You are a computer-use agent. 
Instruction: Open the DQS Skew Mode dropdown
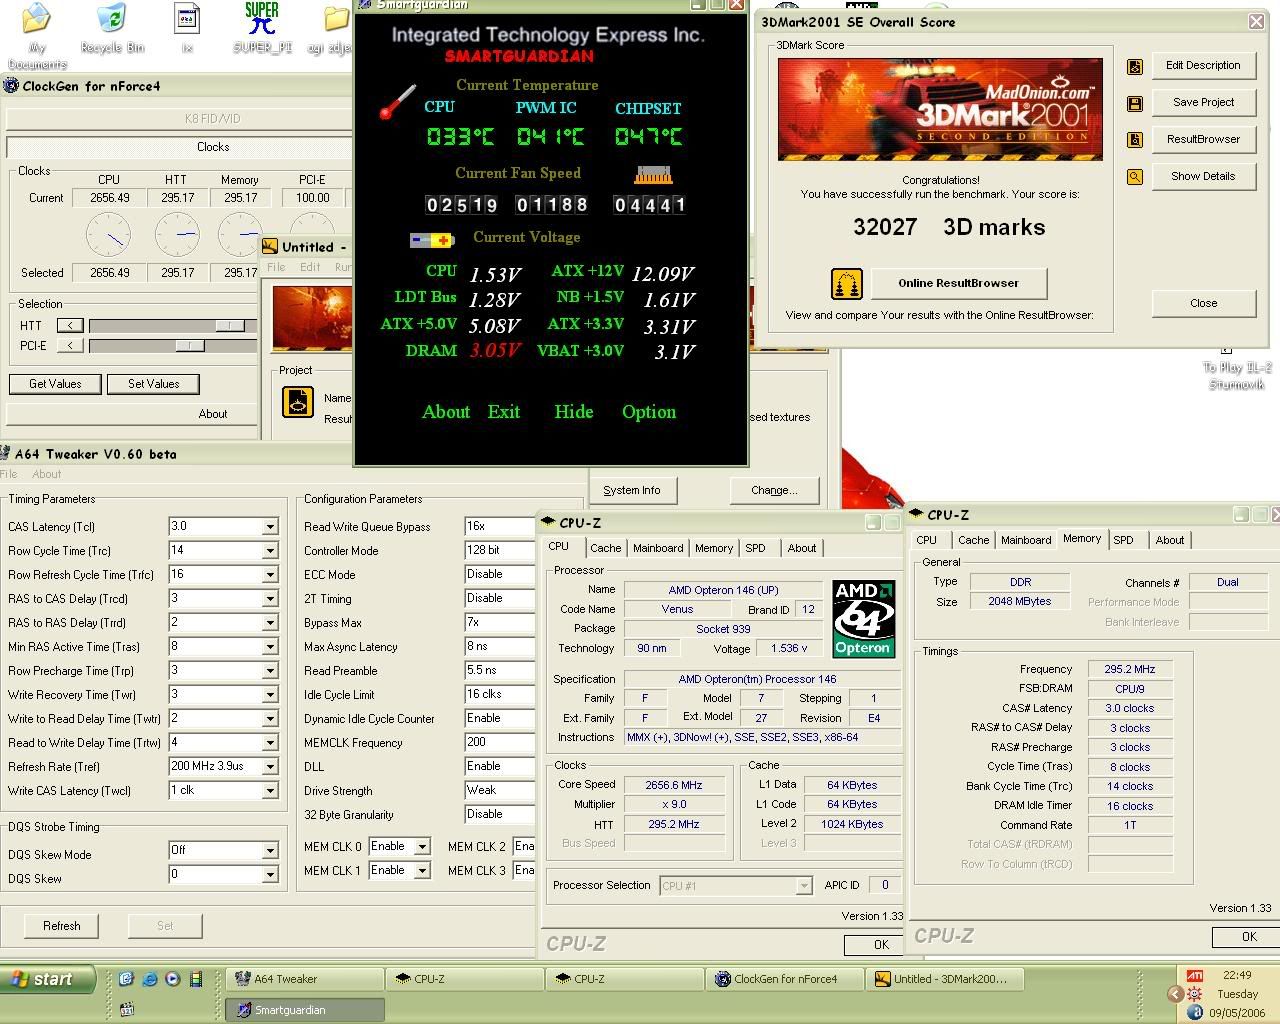click(x=270, y=851)
